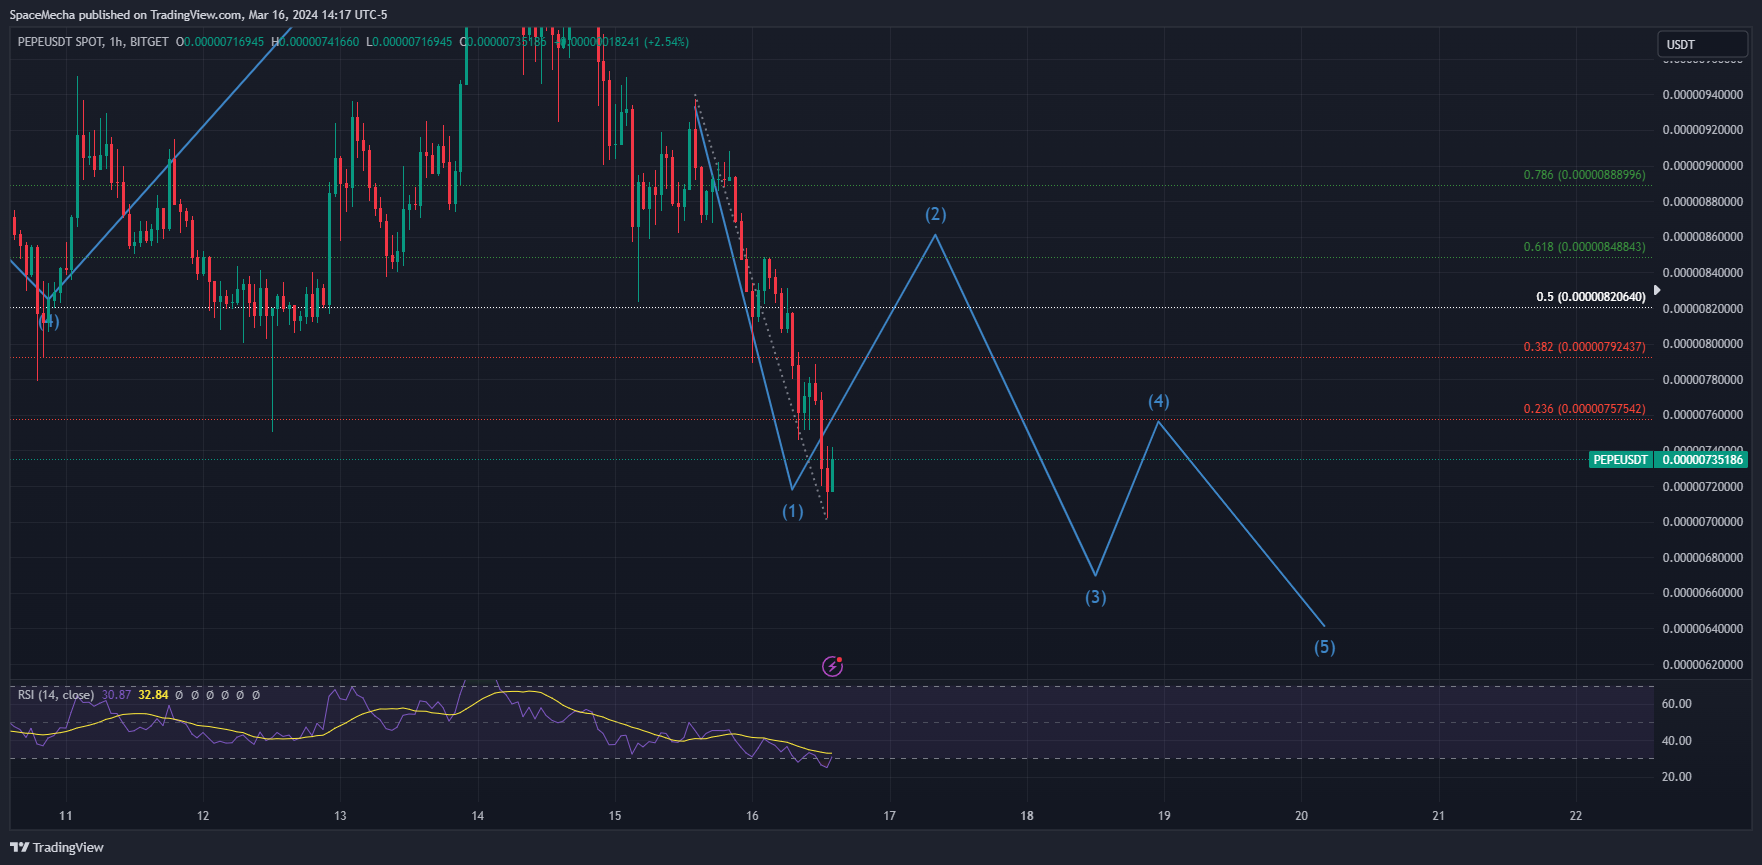Click date 20 on the time axis
This screenshot has height=865, width=1762.
[x=1302, y=816]
